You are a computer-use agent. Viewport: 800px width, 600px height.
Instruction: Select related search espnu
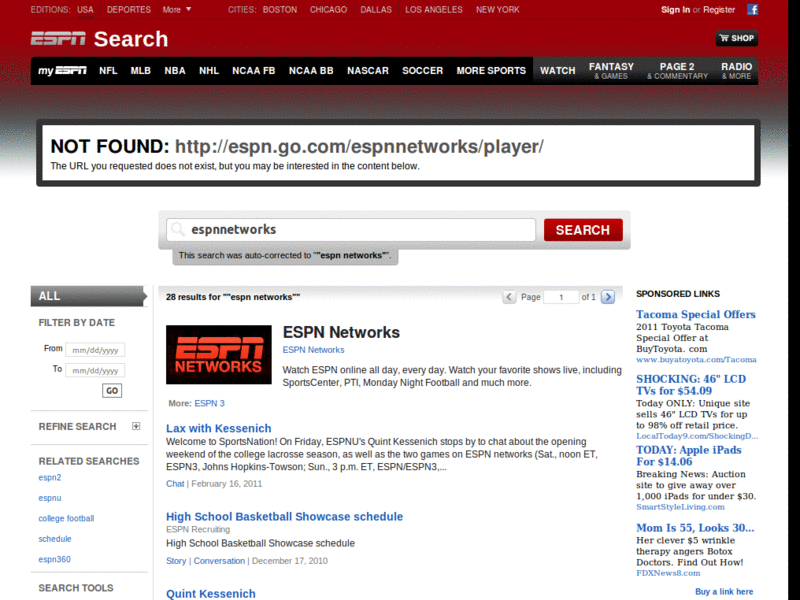(x=49, y=498)
